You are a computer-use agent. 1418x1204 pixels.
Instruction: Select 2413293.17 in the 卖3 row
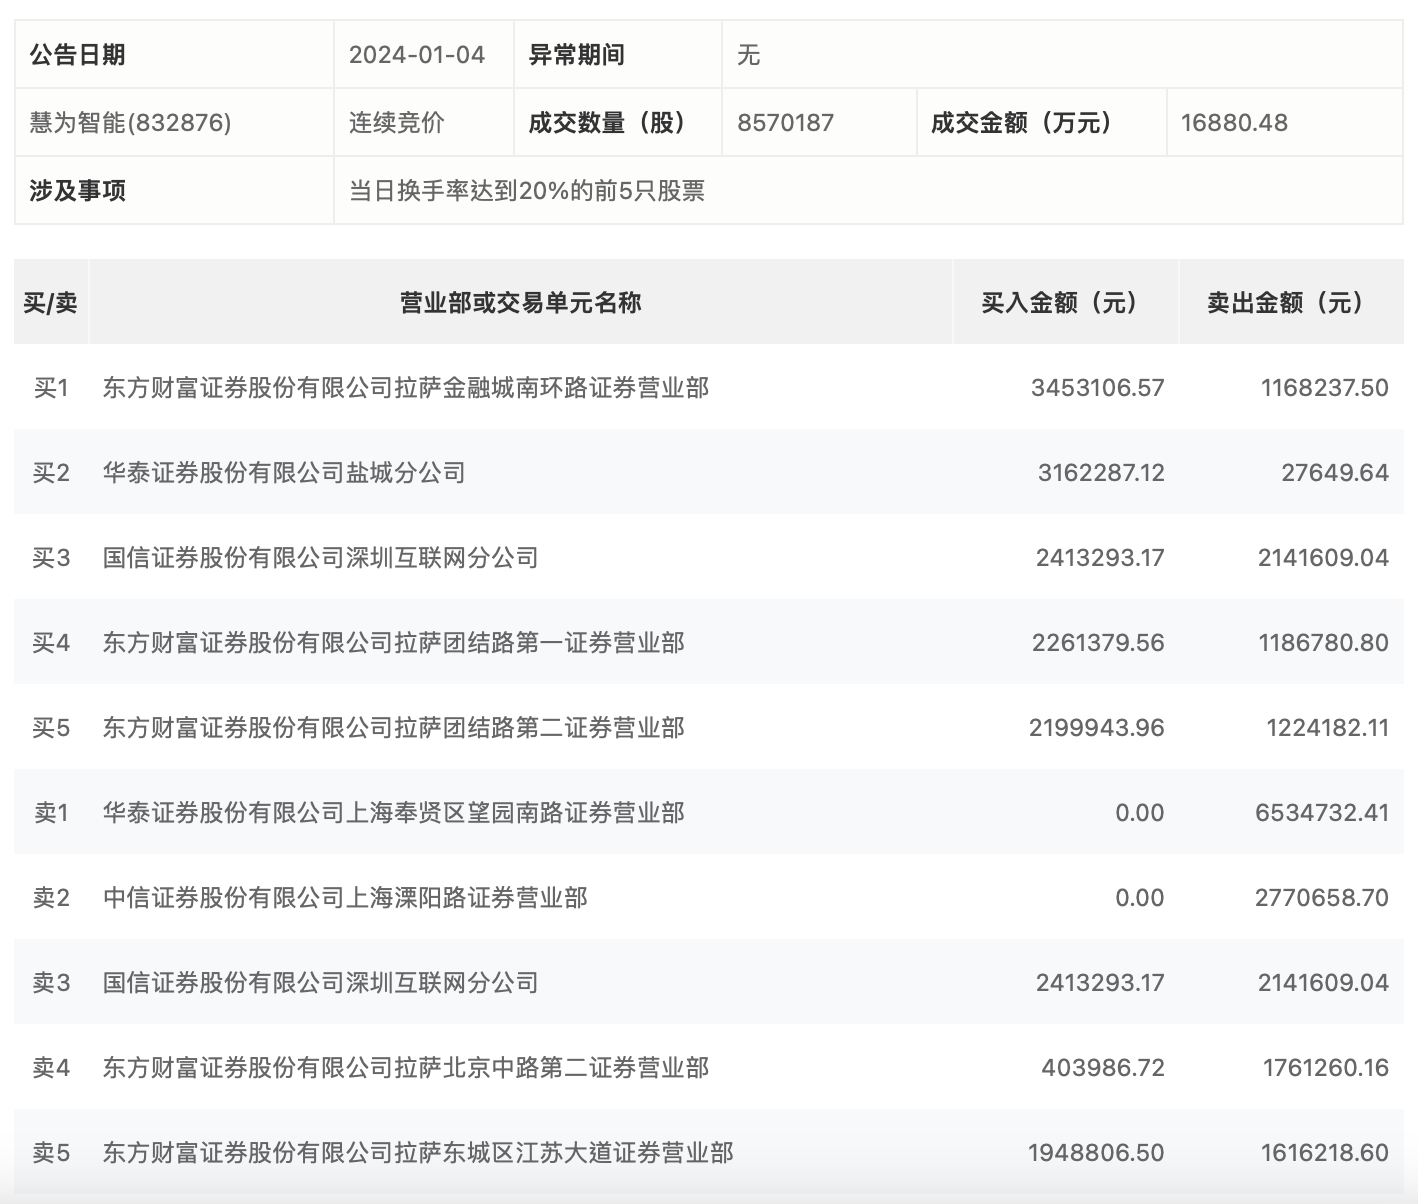point(1100,982)
